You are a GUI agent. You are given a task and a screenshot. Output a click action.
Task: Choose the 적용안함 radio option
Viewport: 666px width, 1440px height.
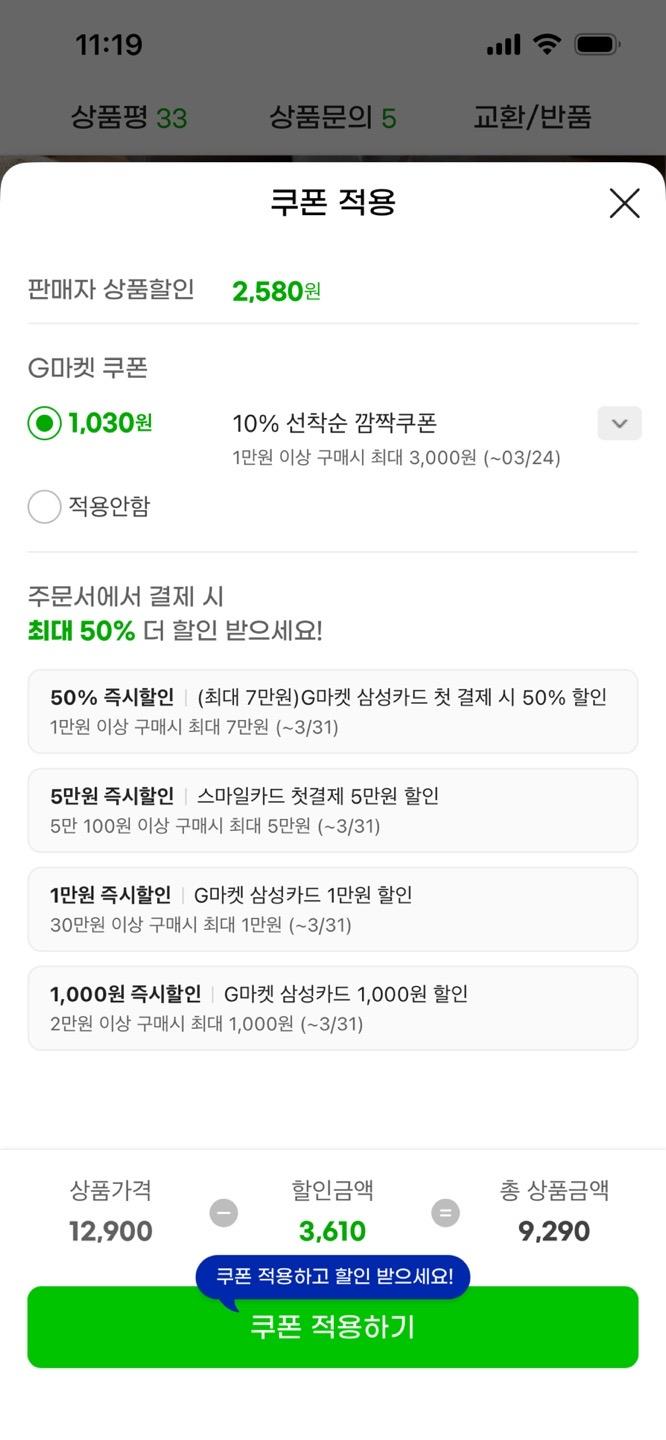coord(45,507)
